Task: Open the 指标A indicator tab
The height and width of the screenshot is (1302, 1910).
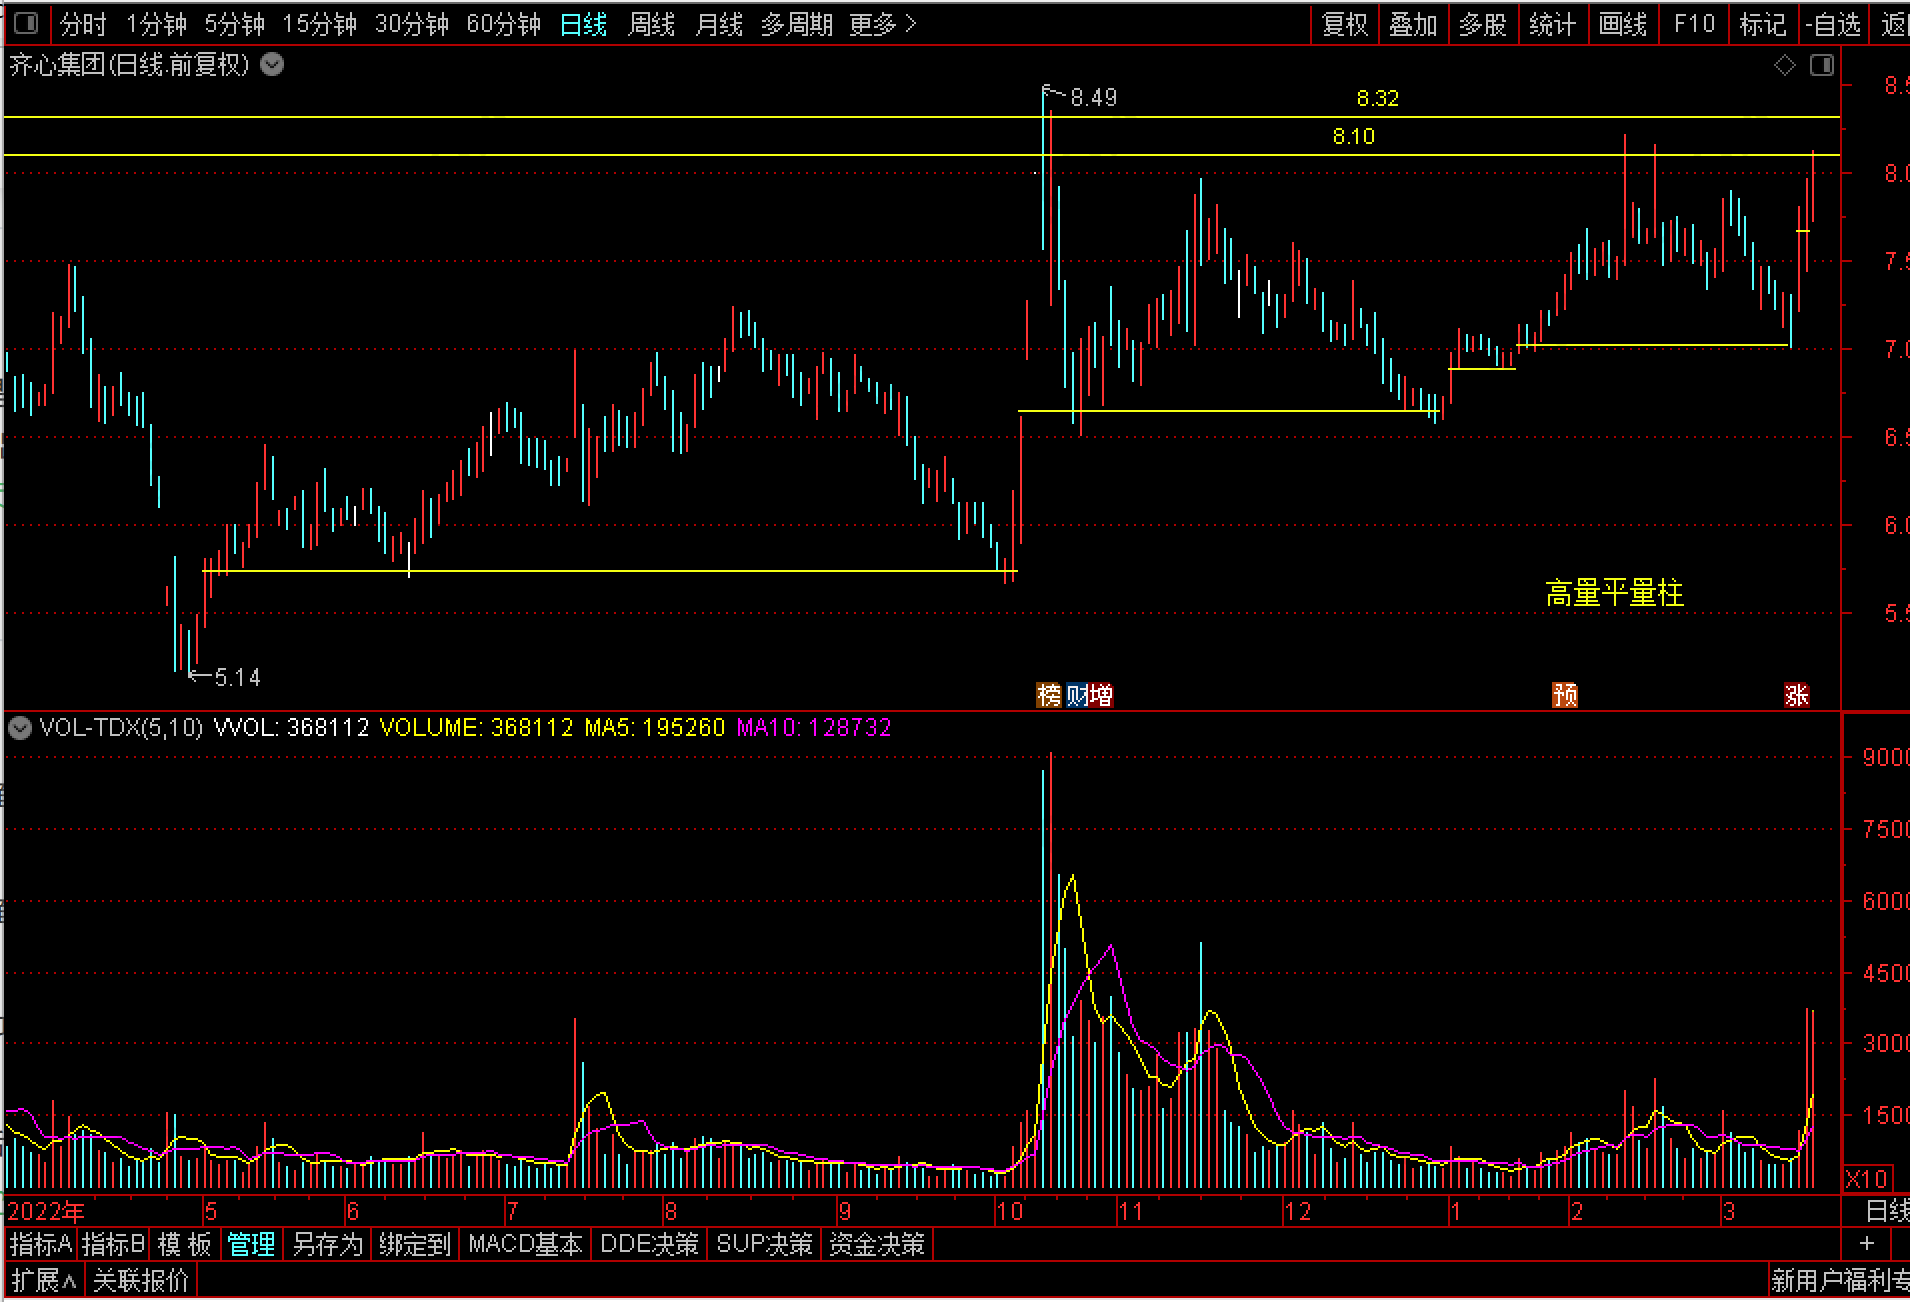Action: [41, 1245]
